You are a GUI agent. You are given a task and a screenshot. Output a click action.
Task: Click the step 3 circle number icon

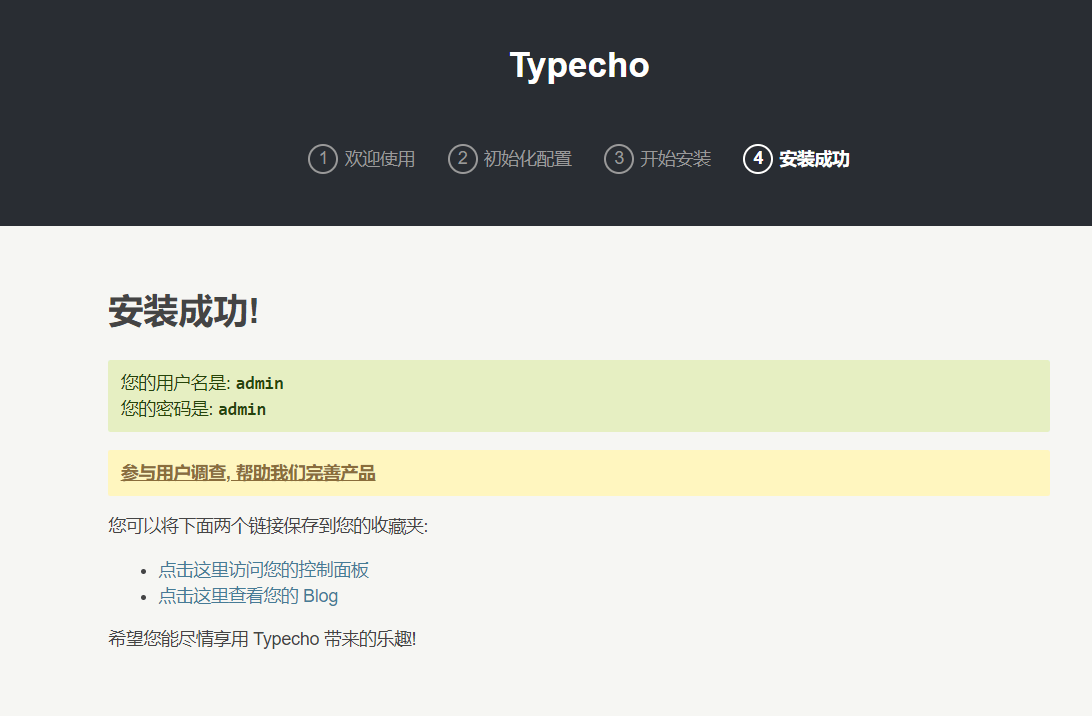pyautogui.click(x=618, y=159)
